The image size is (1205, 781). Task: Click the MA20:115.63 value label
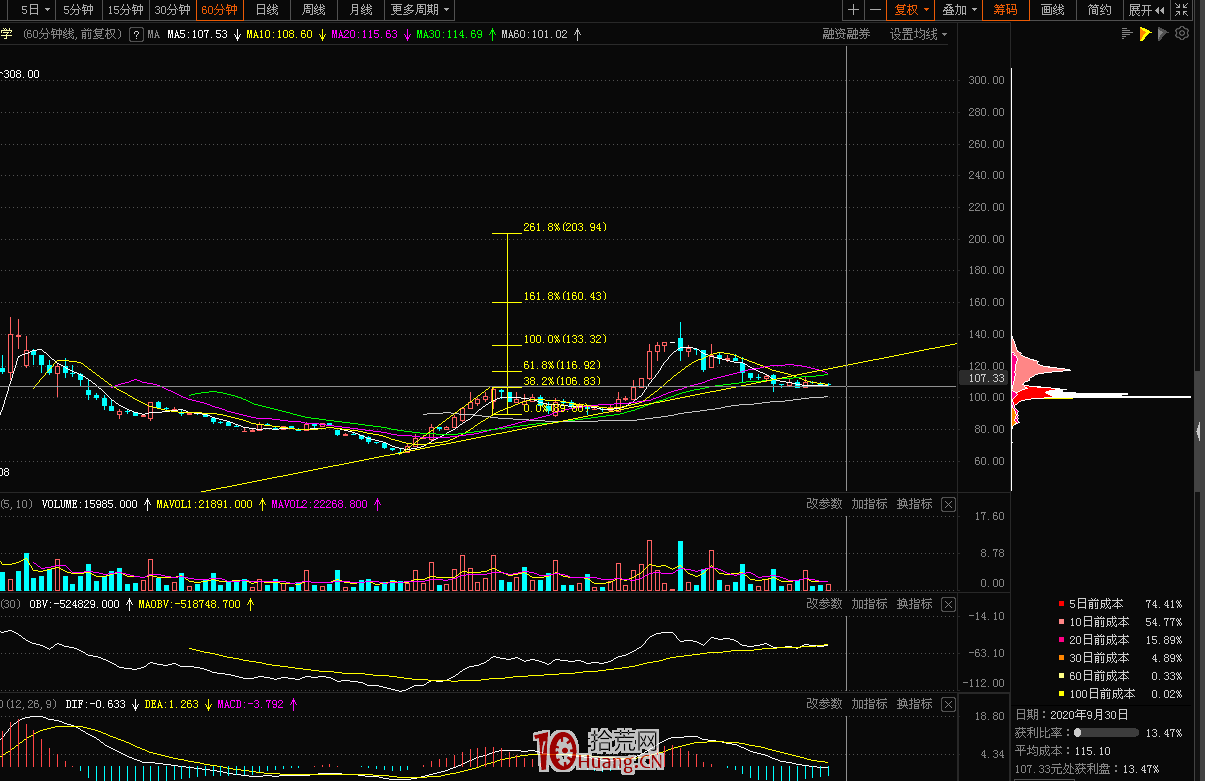pos(364,34)
